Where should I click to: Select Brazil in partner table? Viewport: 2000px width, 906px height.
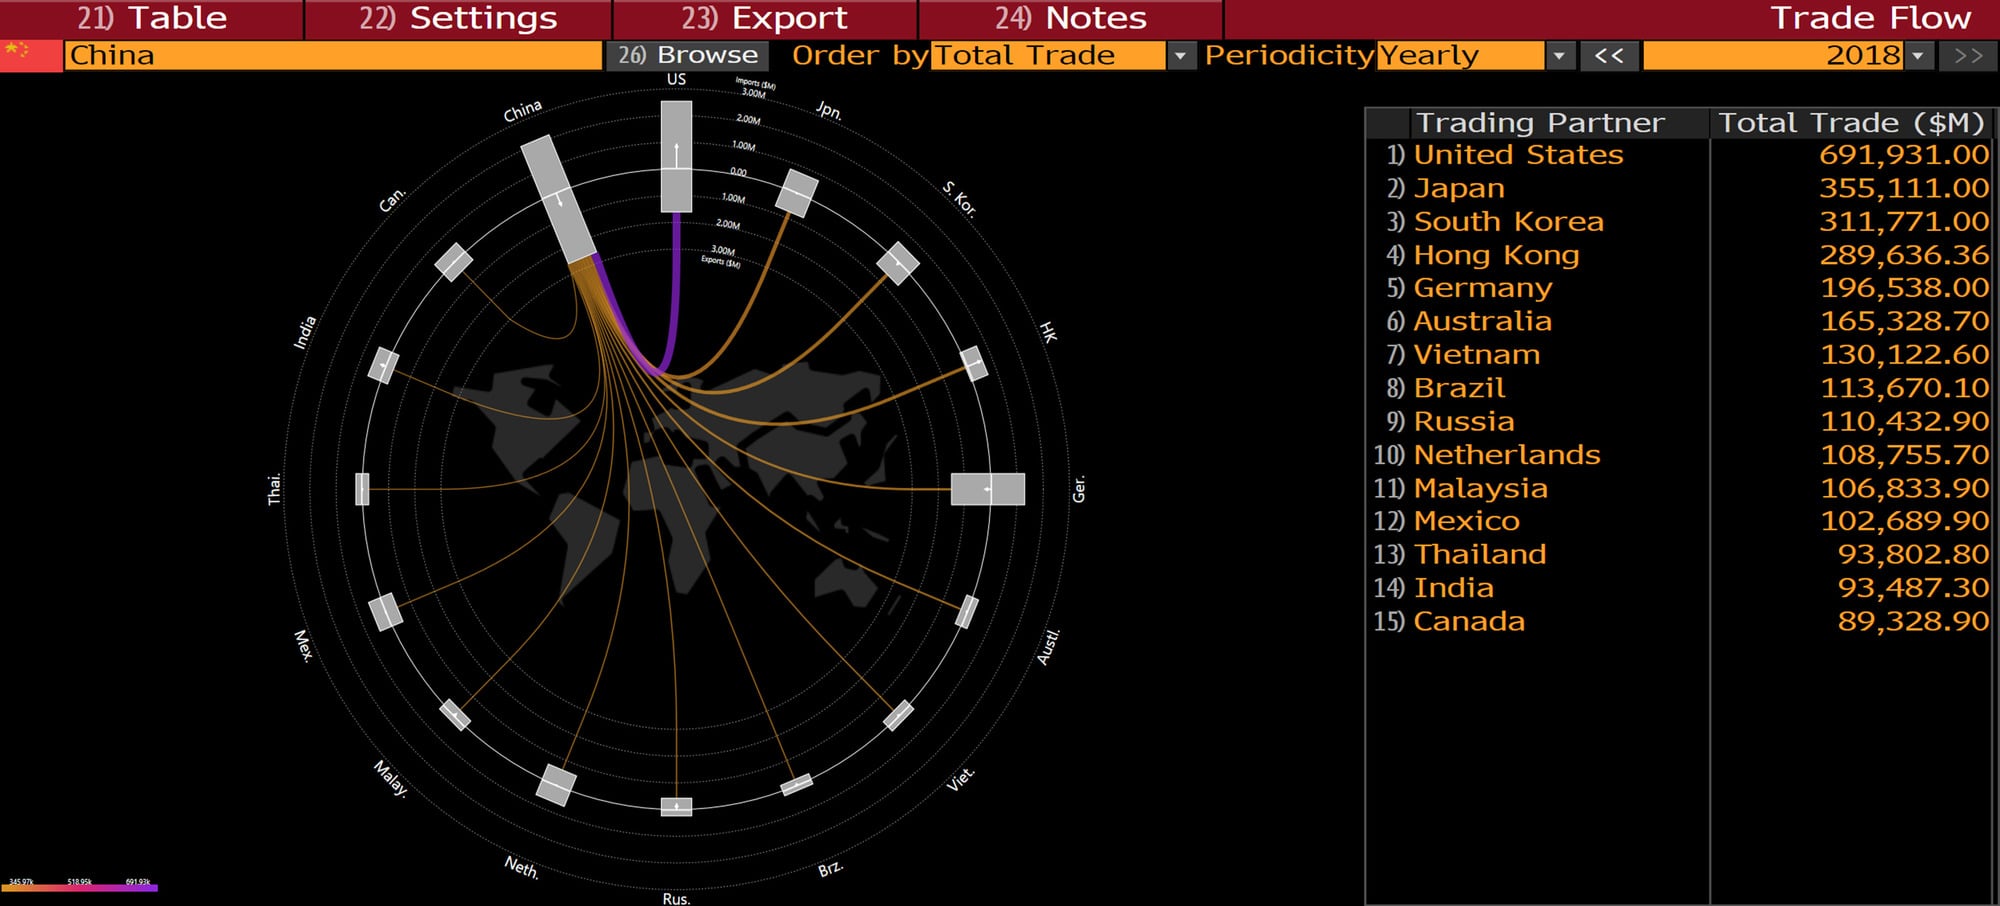pyautogui.click(x=1459, y=388)
